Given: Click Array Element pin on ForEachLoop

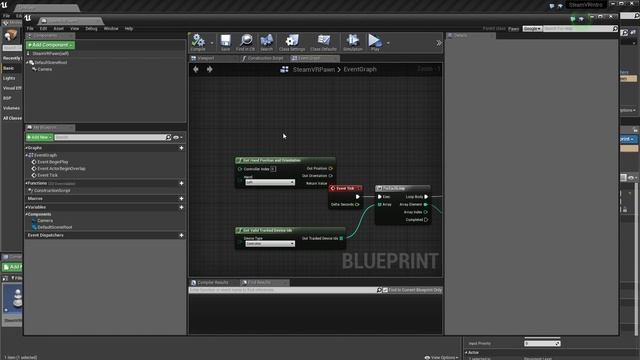Looking at the screenshot, I should [x=426, y=204].
